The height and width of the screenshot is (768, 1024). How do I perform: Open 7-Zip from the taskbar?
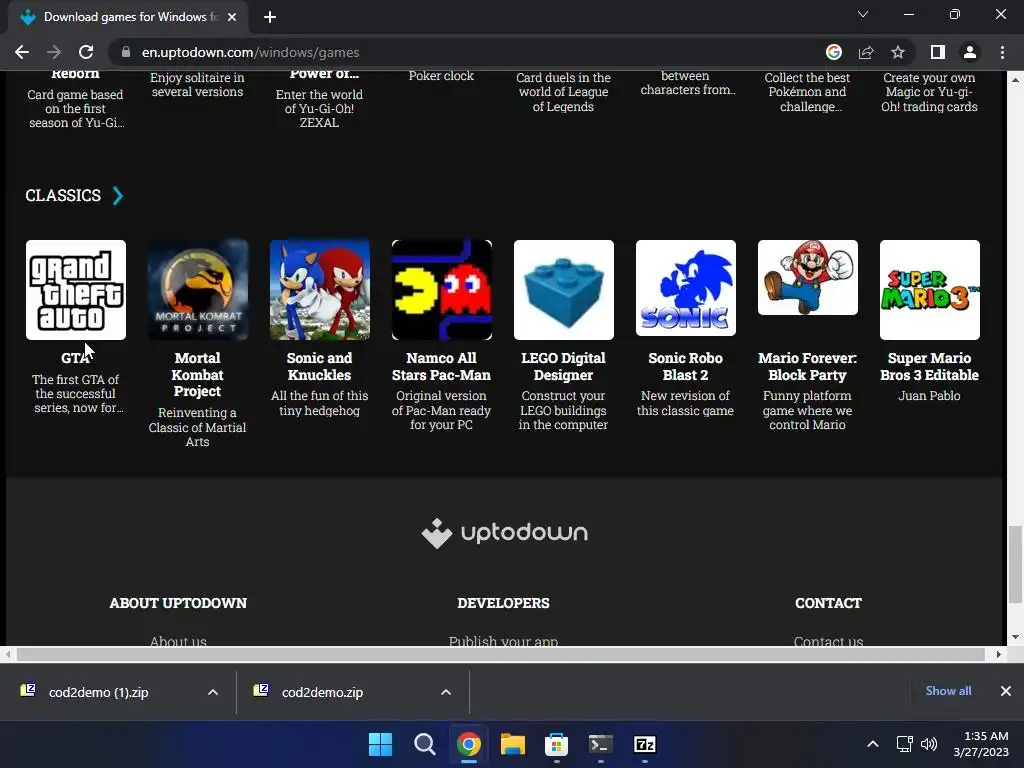645,744
